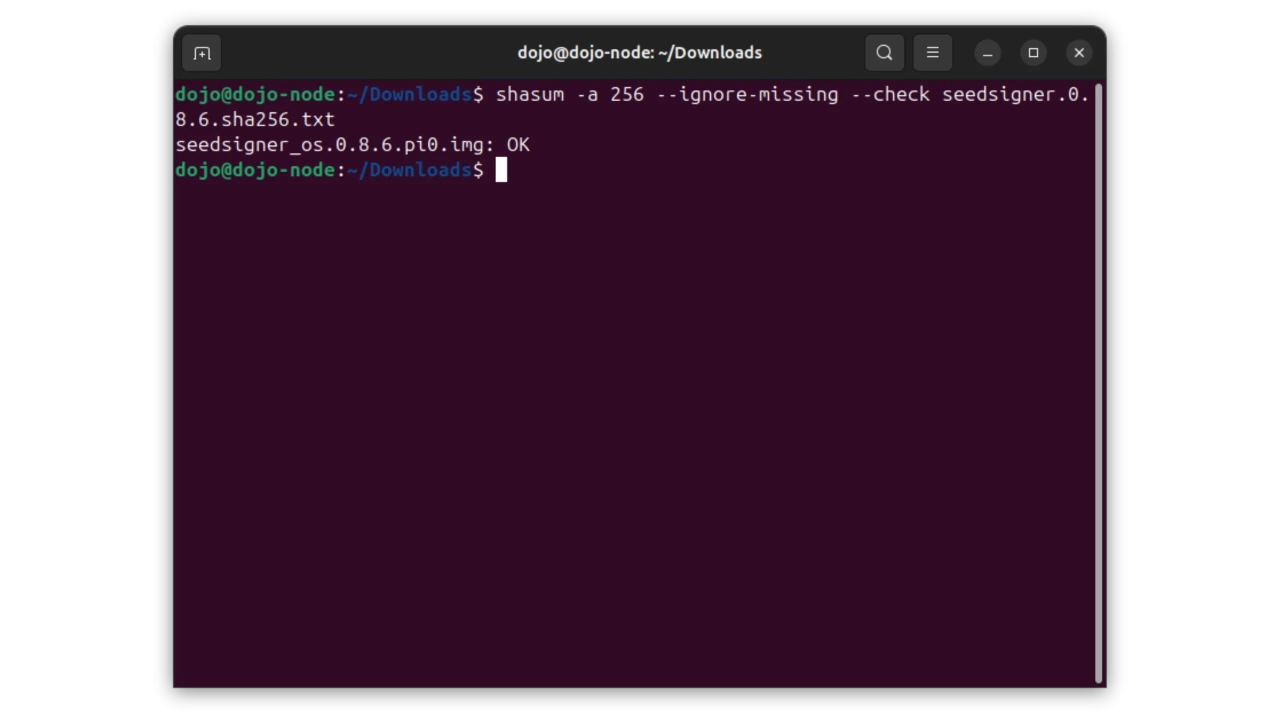Click the --ignore-missing flag text
1280x720 pixels.
click(x=747, y=95)
